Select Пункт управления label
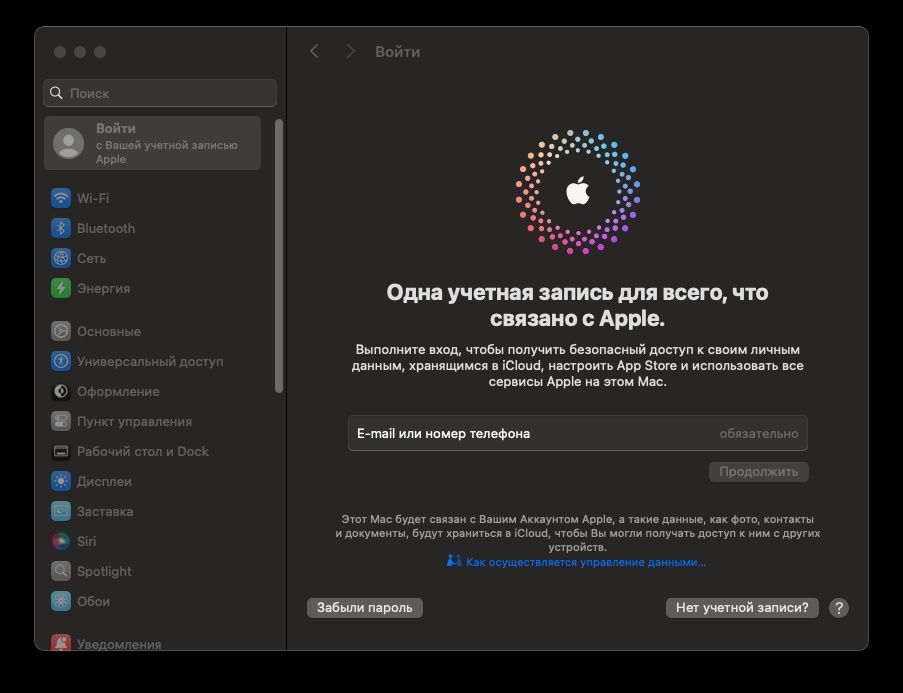This screenshot has width=903, height=693. coord(134,422)
